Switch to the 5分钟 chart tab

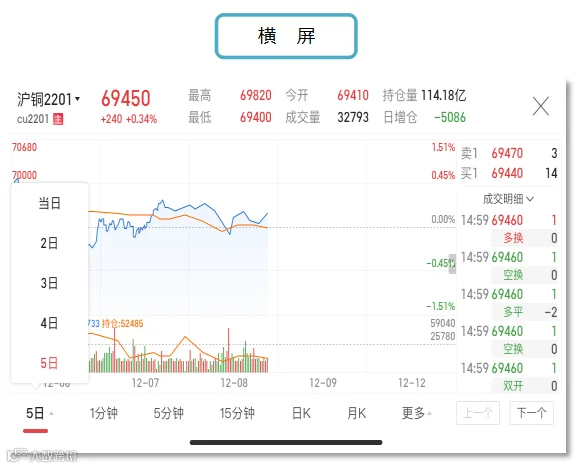(x=168, y=413)
